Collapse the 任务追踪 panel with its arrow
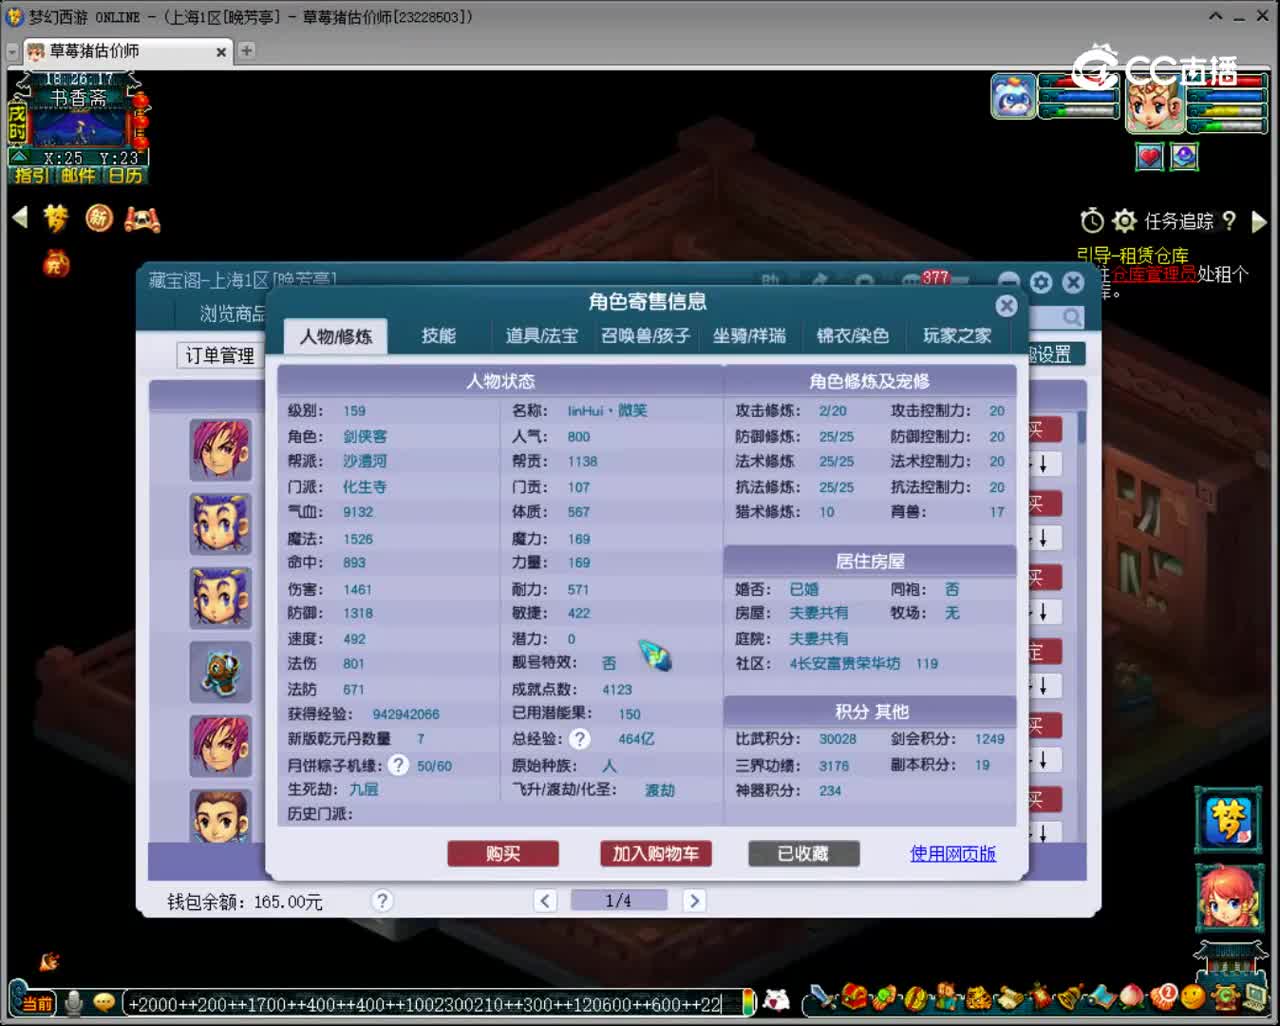This screenshot has height=1026, width=1280. click(x=1259, y=221)
